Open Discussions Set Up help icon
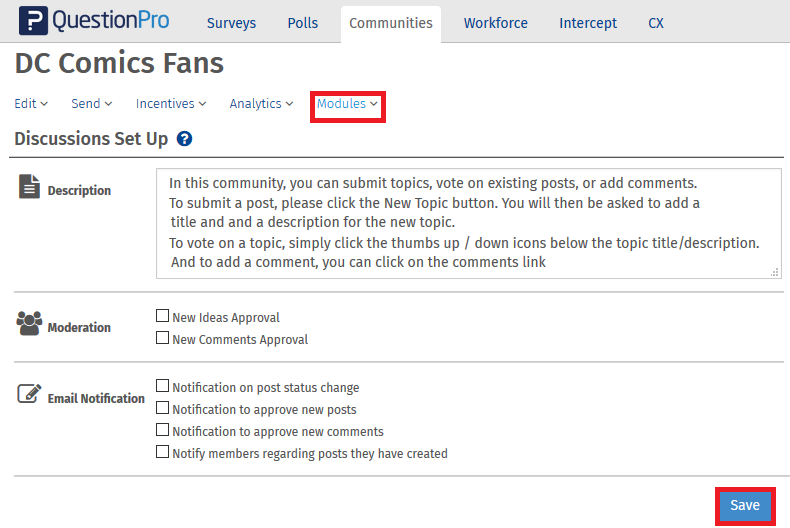The width and height of the screenshot is (790, 528). click(x=184, y=139)
